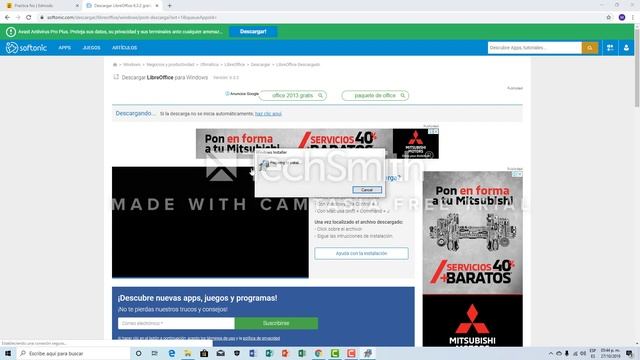640x360 pixels.
Task: Open the Mail app from taskbar
Action: [220, 353]
